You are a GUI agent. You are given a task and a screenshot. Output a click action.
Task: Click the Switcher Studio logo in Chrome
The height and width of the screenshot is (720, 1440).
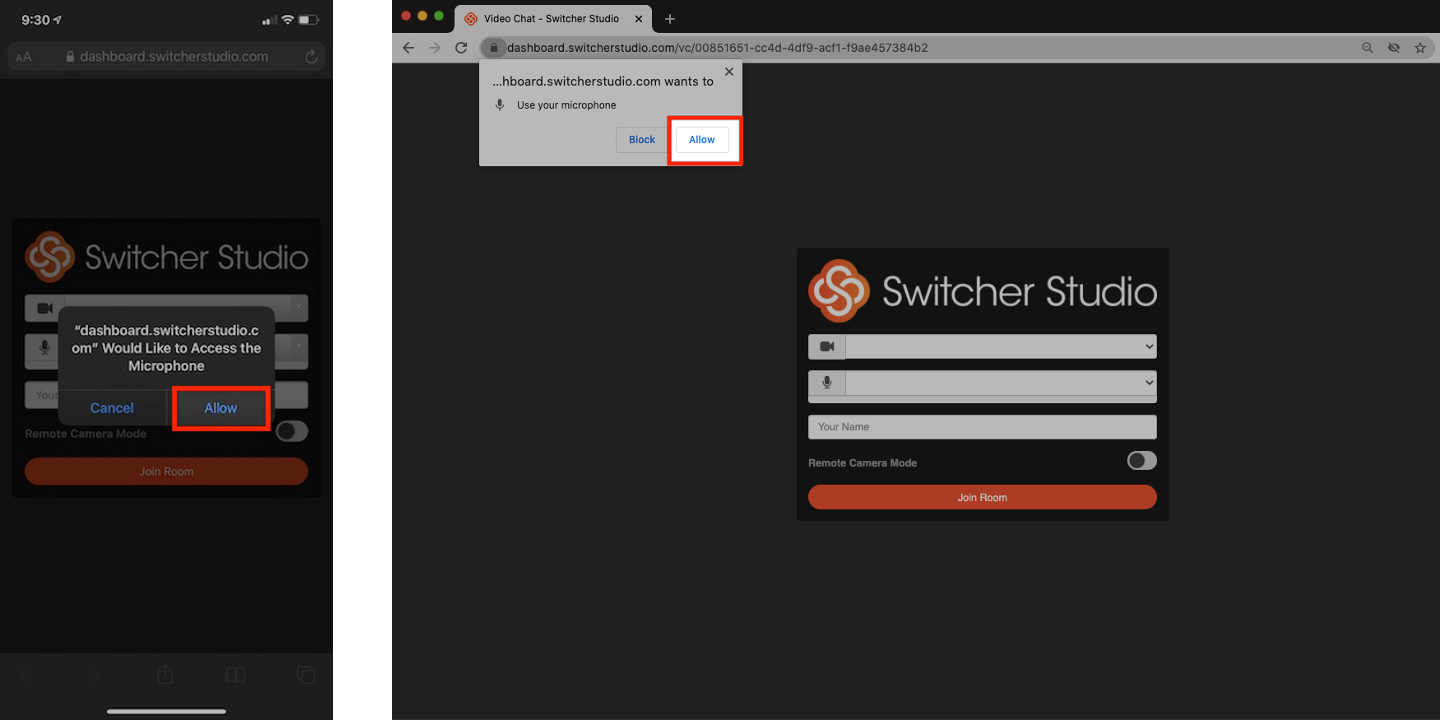pyautogui.click(x=982, y=291)
